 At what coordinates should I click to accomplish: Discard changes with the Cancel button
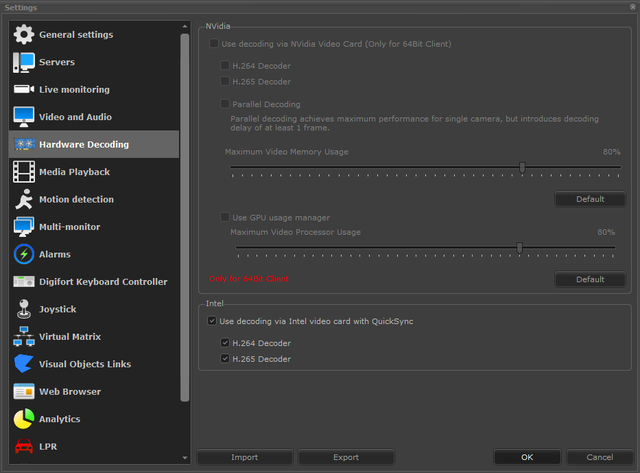600,457
